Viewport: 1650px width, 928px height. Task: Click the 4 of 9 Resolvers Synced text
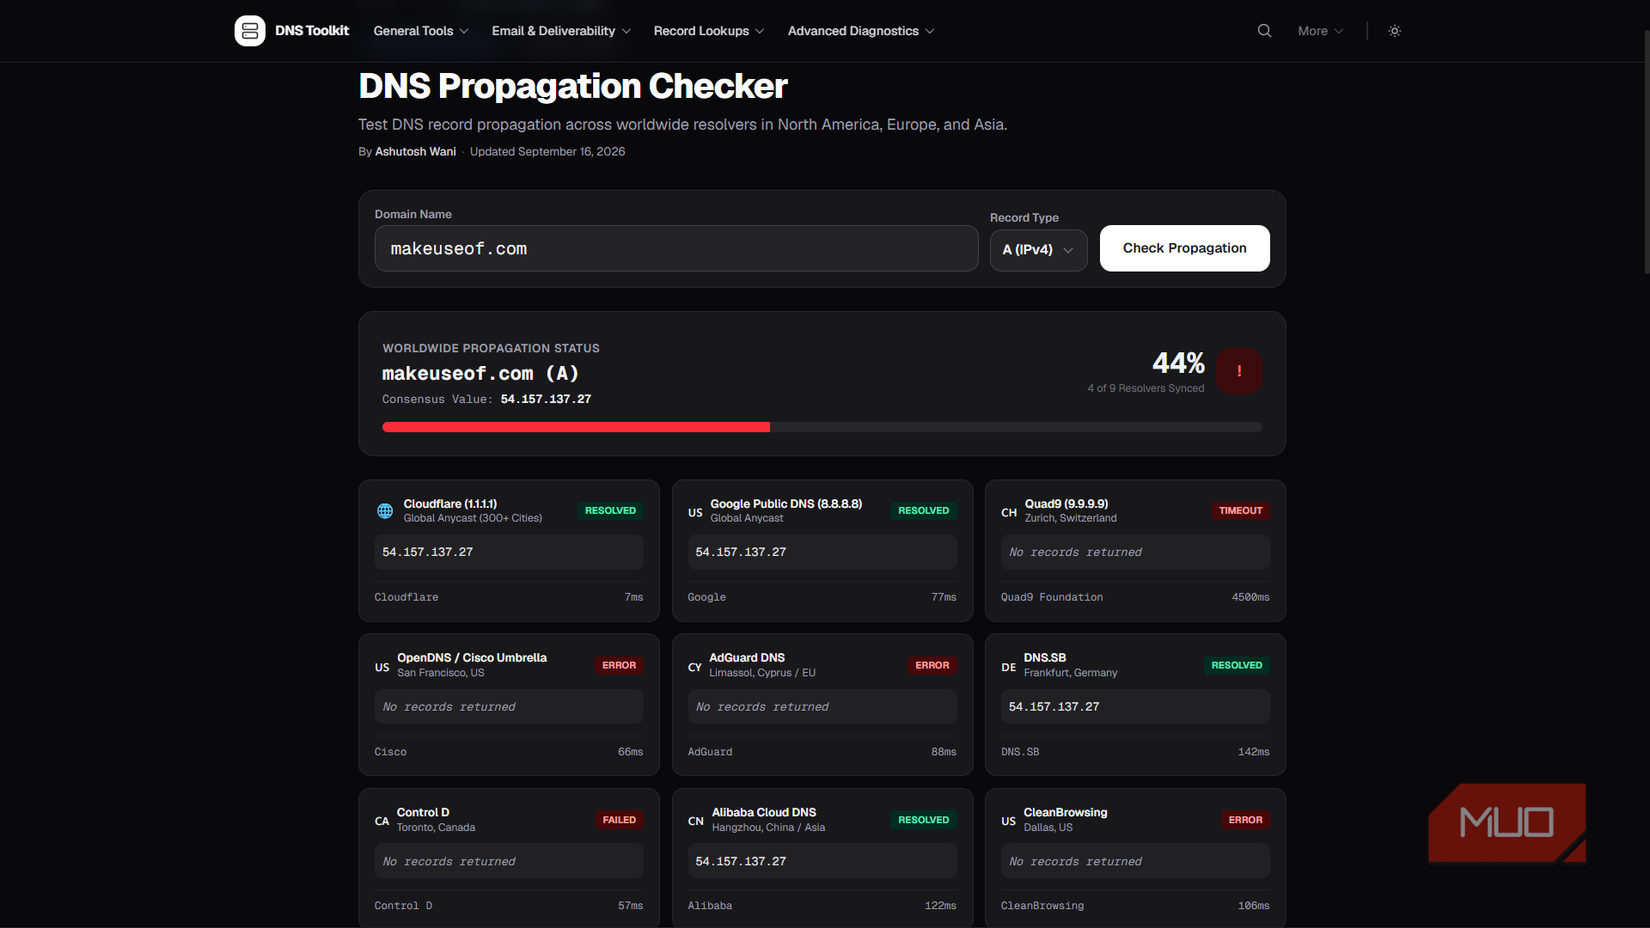[1146, 389]
